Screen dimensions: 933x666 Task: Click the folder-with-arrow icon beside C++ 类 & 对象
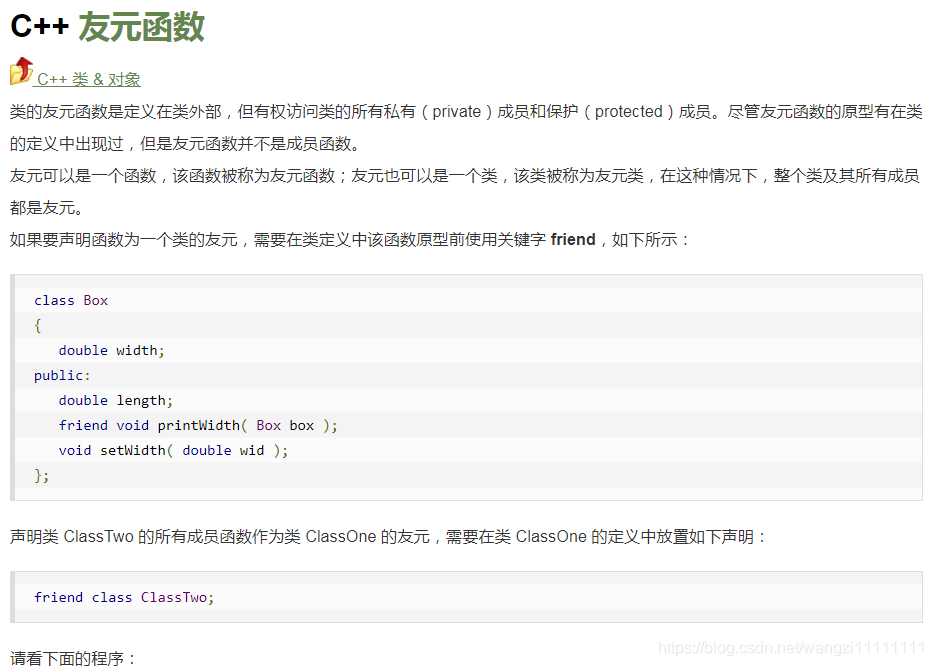point(21,71)
